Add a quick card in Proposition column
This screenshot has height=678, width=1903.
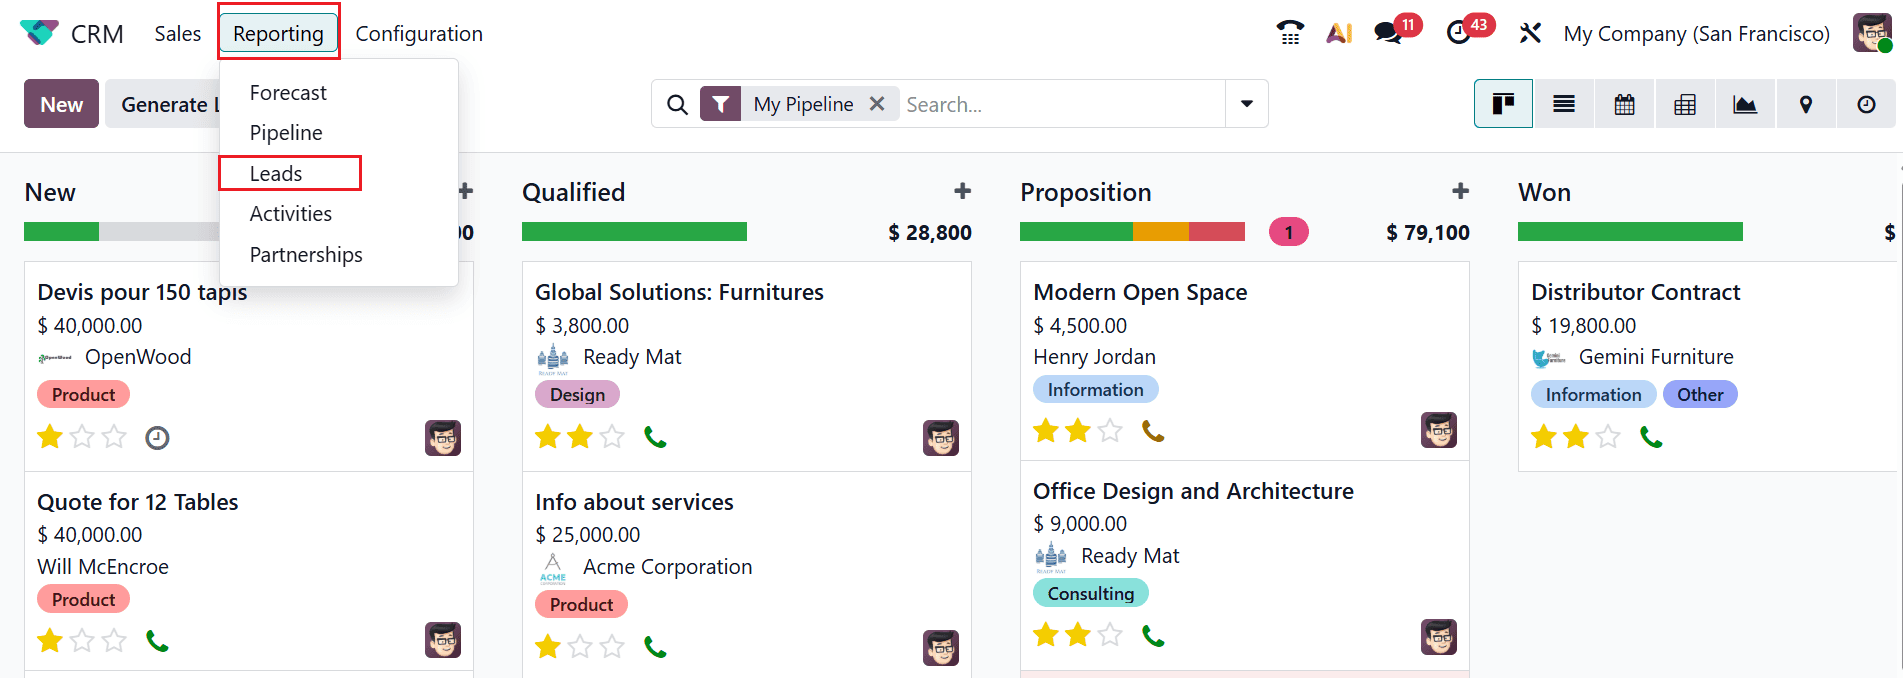[1460, 191]
